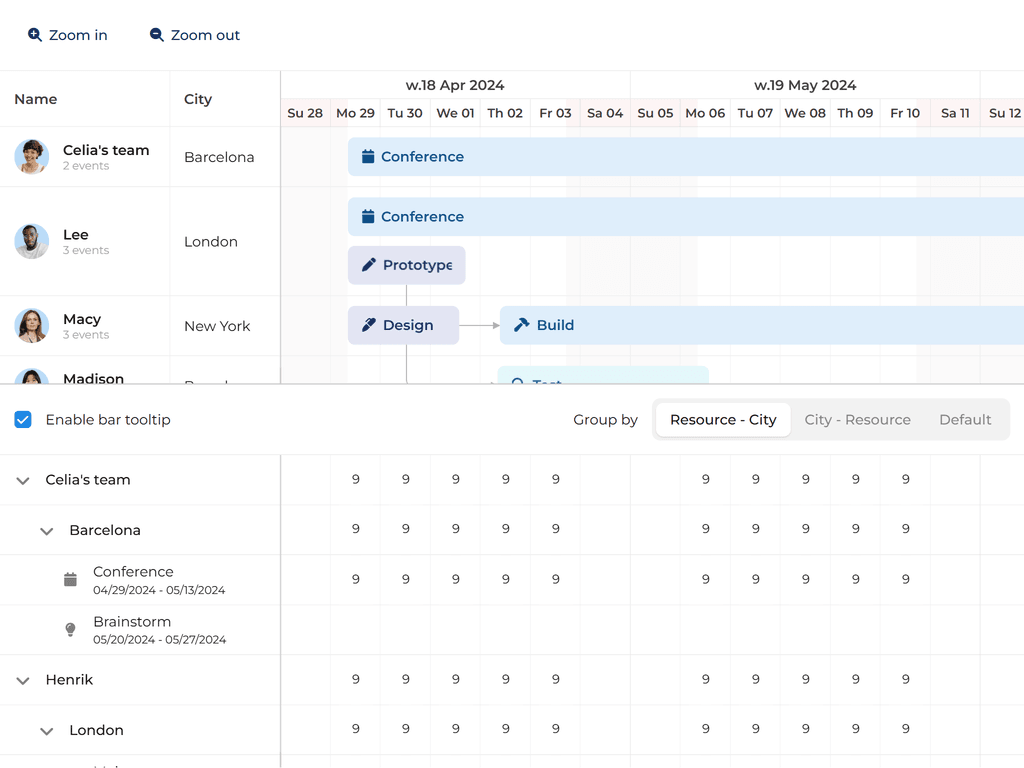The height and width of the screenshot is (768, 1024).
Task: Click calendar icon beside Conference in list
Action: click(x=70, y=580)
